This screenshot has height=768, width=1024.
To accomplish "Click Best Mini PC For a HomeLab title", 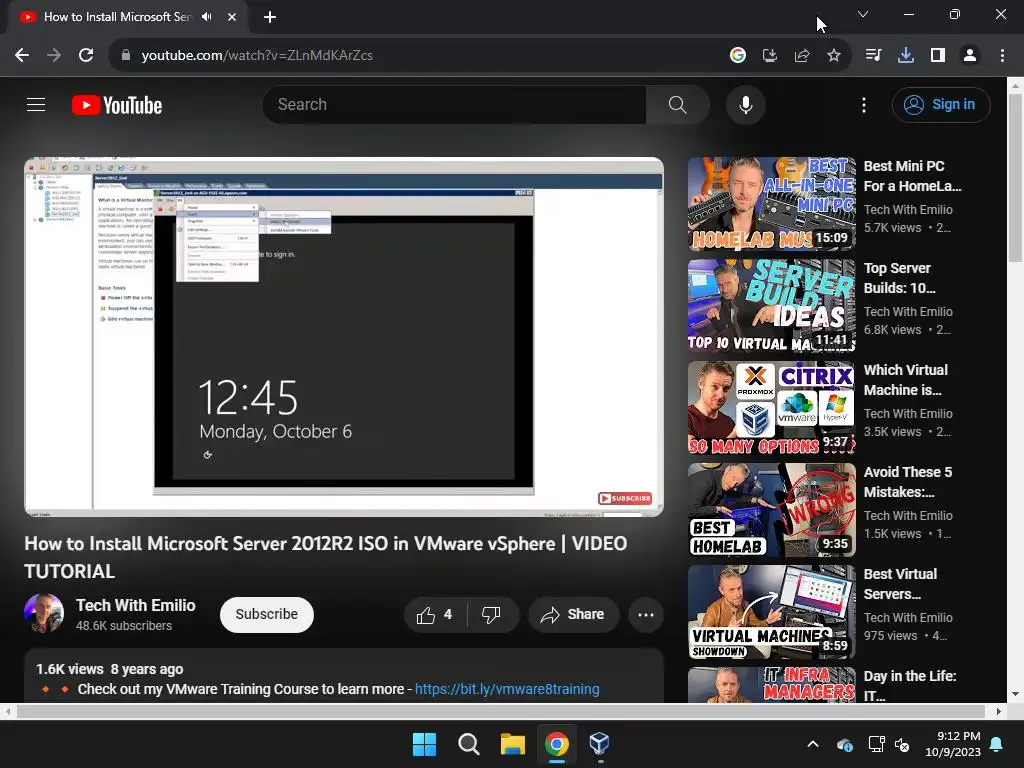I will click(912, 176).
